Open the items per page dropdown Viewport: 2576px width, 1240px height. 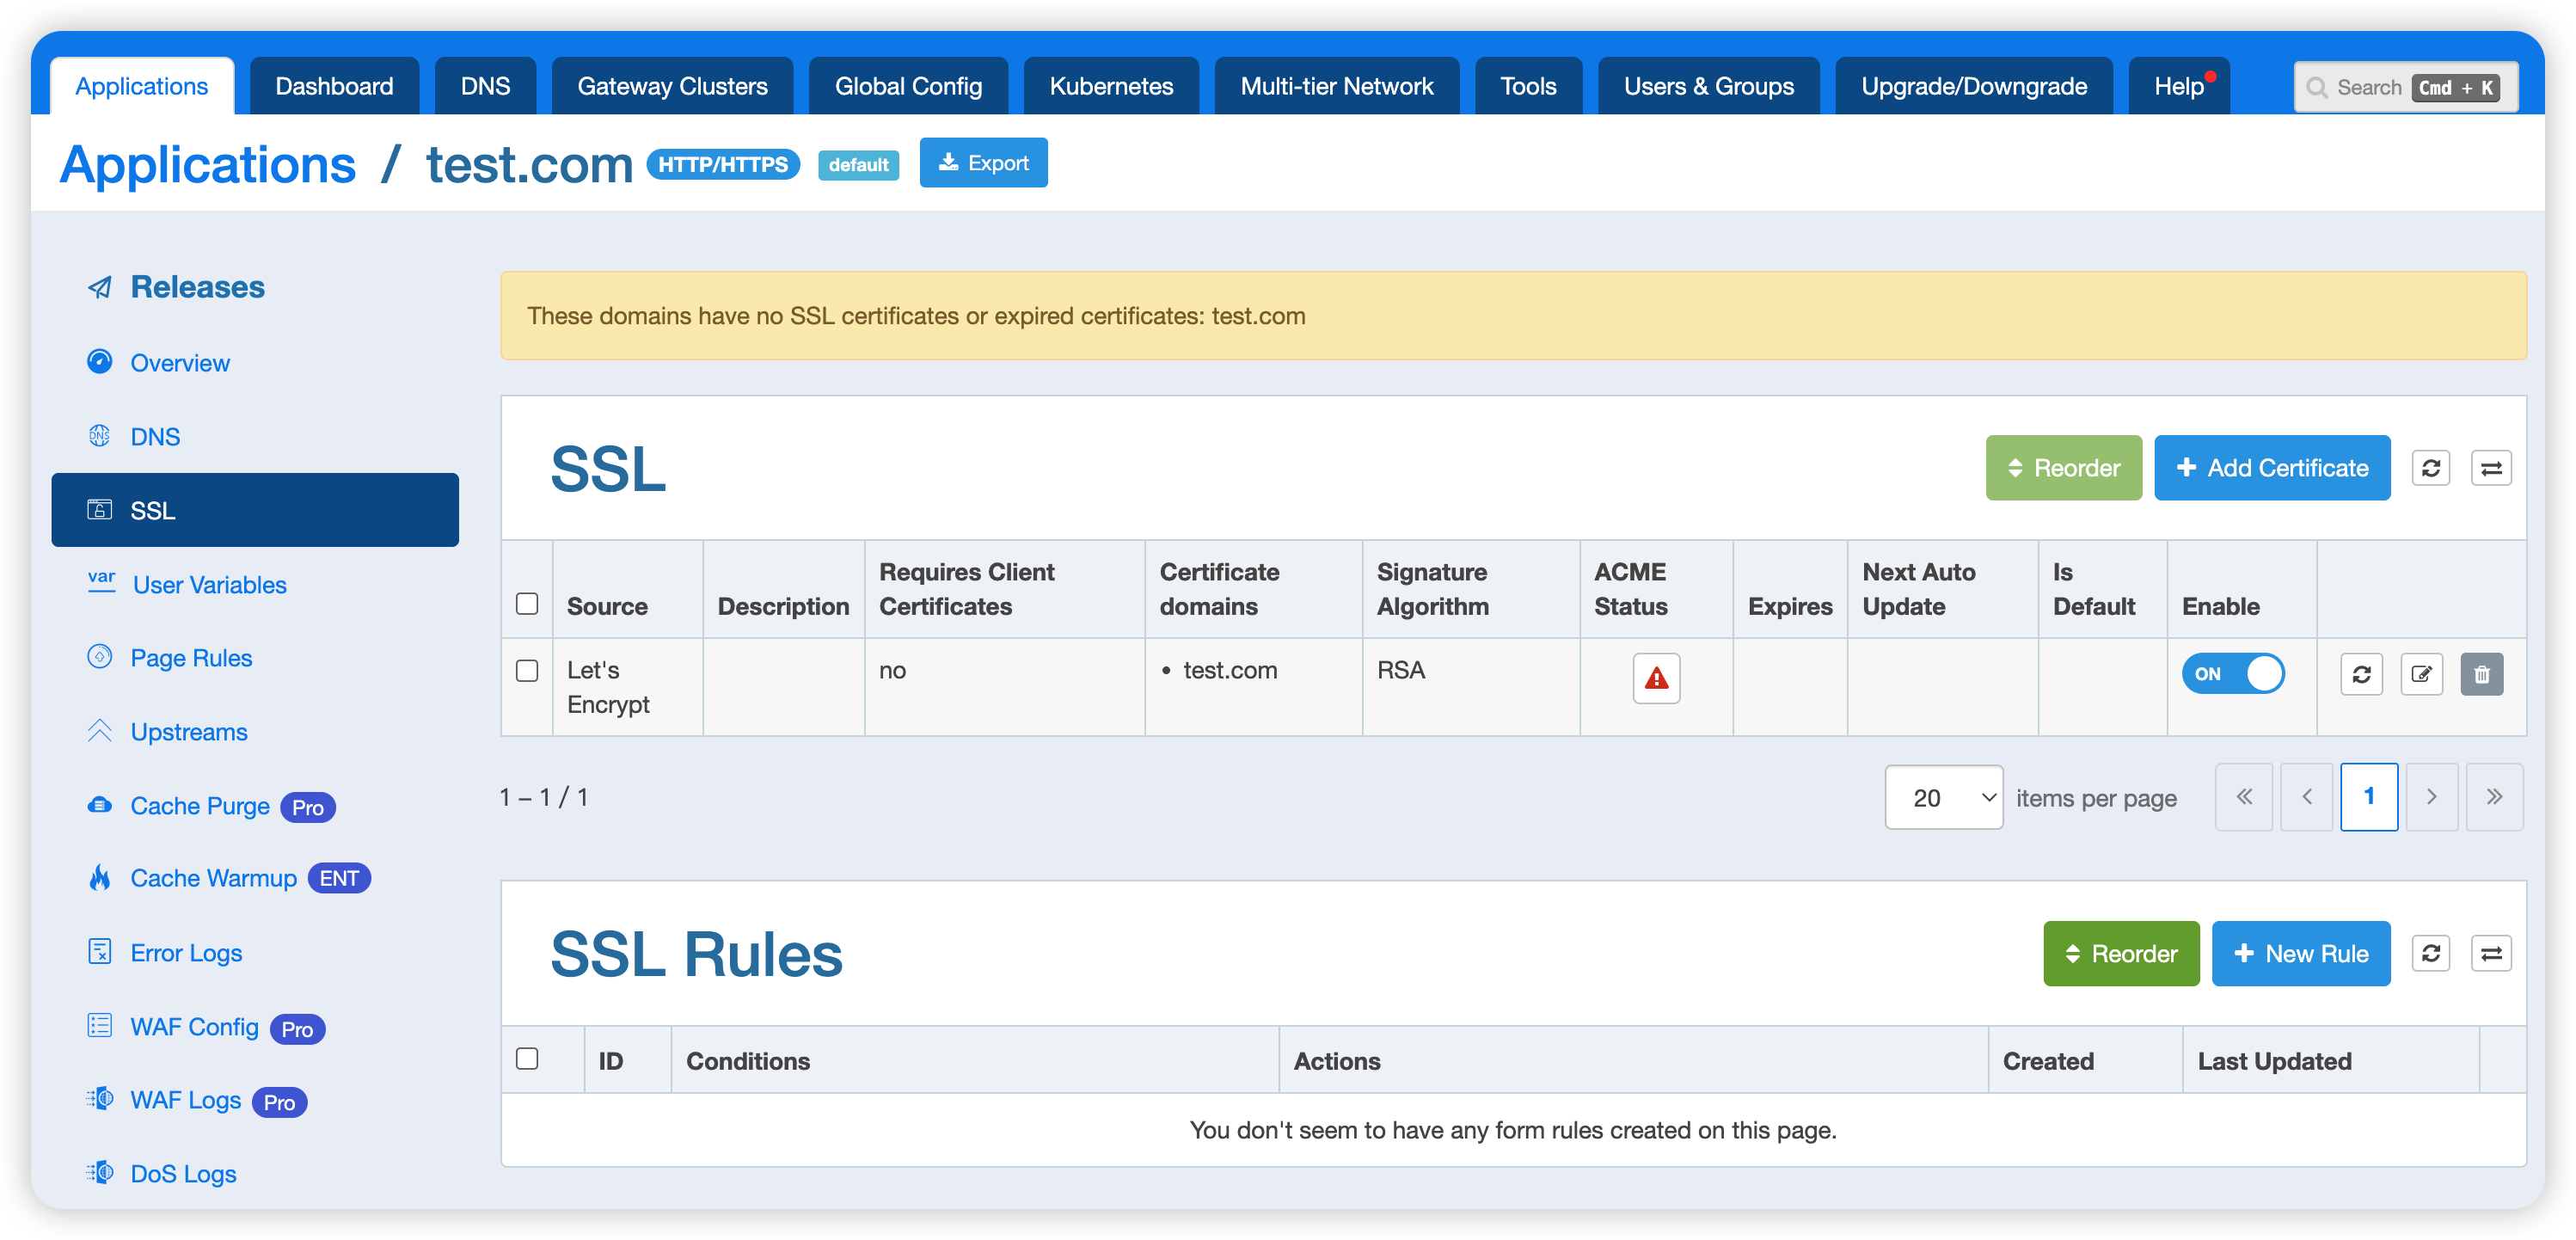coord(1943,797)
